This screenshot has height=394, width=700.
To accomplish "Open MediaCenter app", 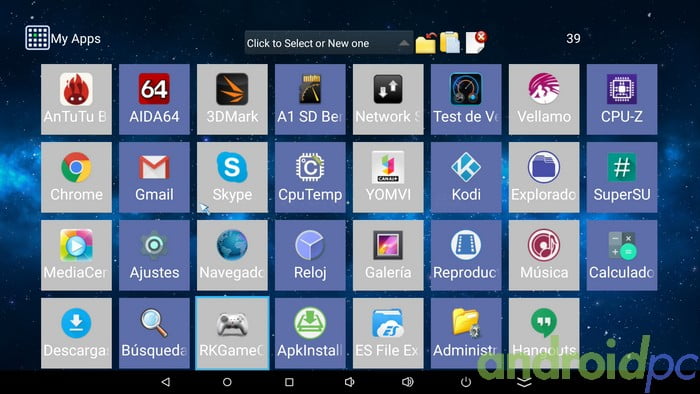I will coord(76,255).
